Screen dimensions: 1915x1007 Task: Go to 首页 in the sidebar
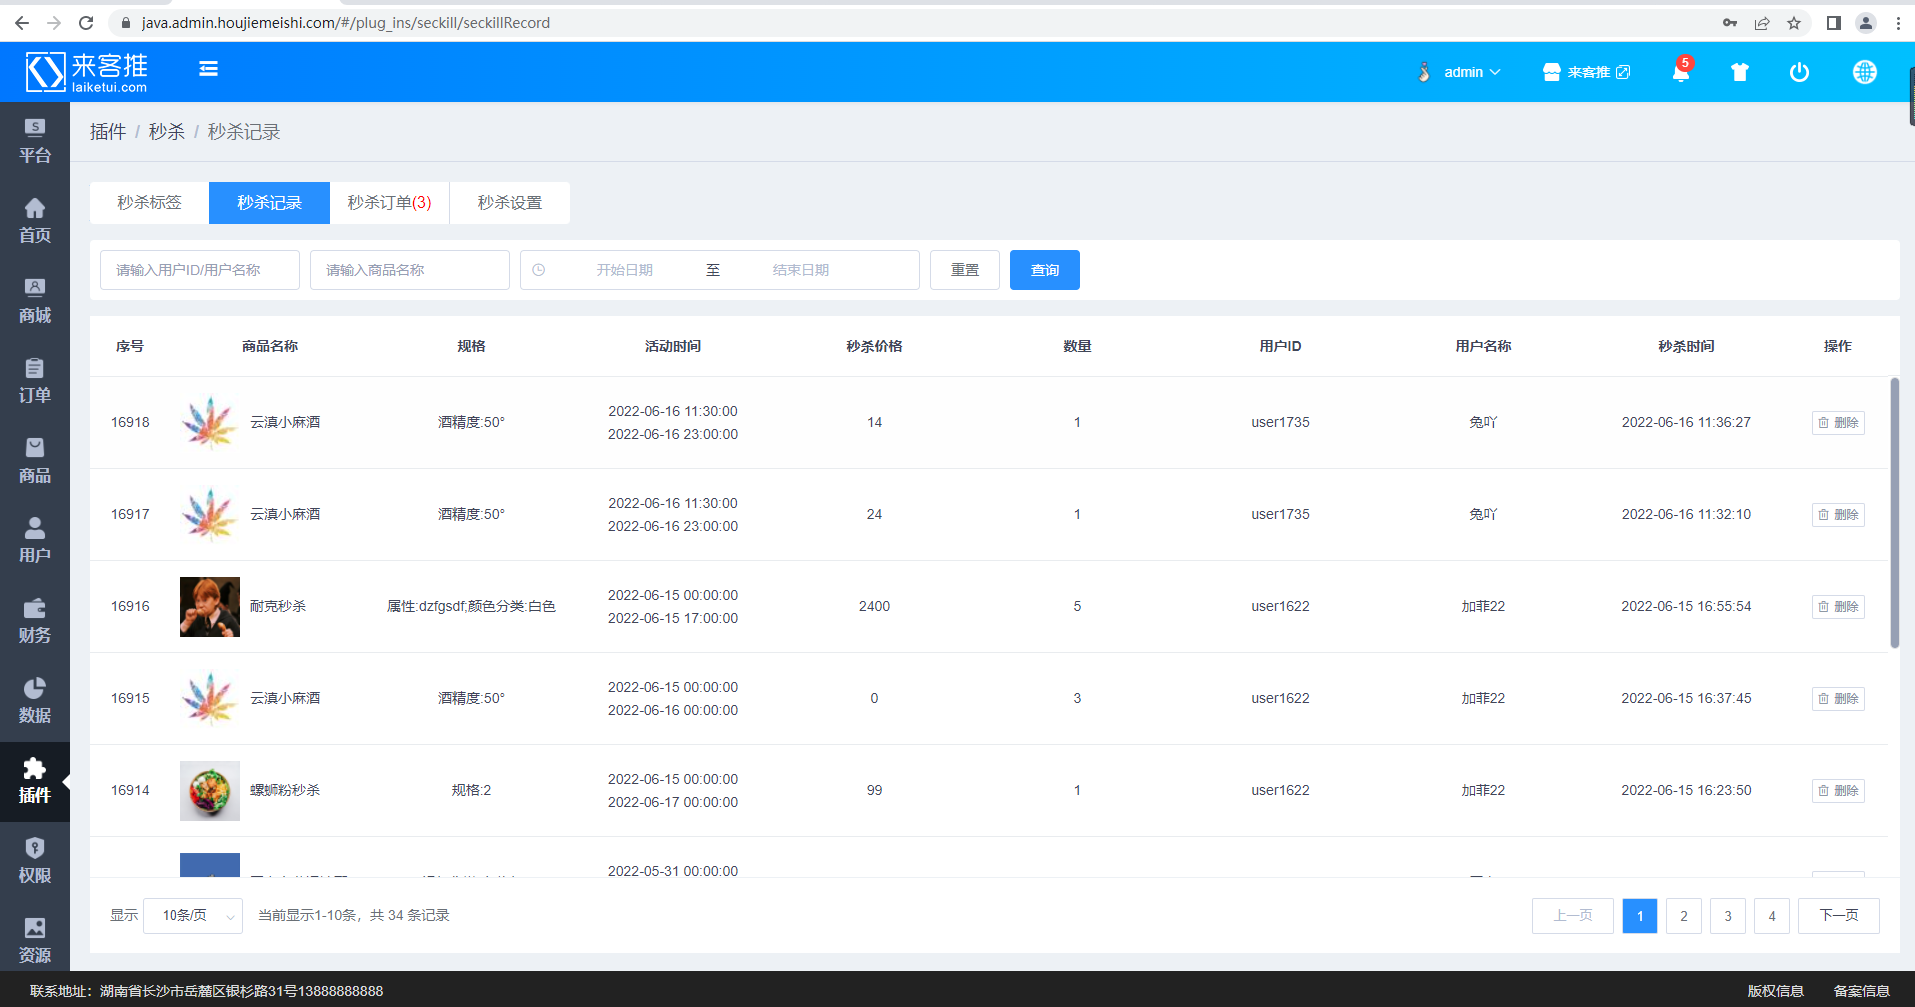[35, 221]
